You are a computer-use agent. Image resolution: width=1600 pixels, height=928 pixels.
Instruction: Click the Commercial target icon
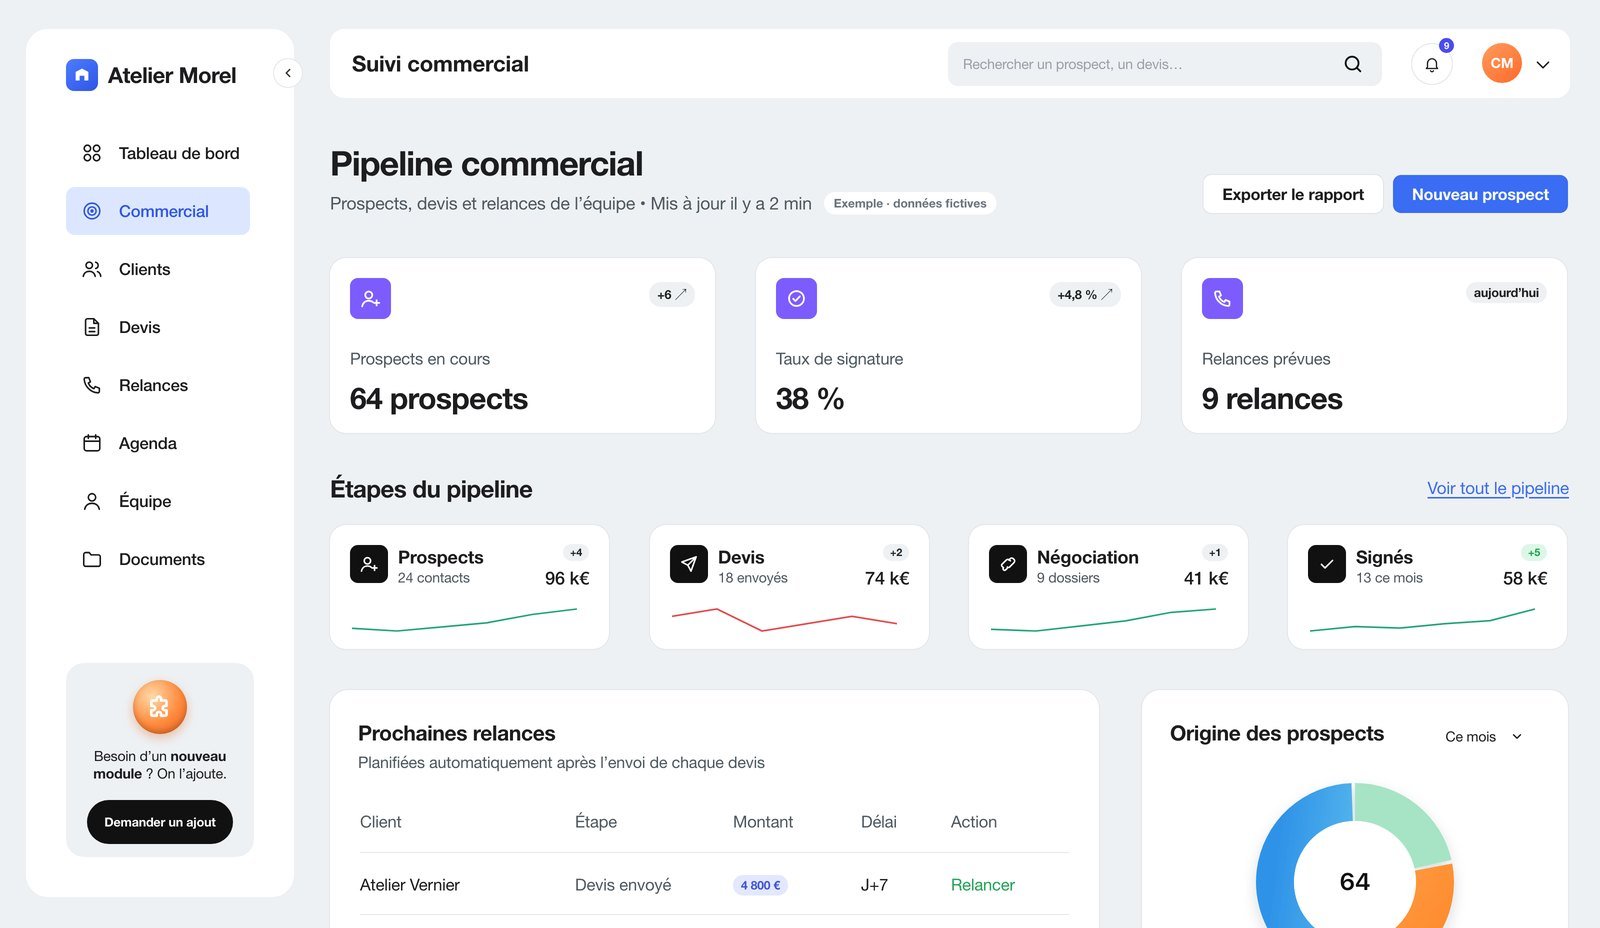[92, 211]
